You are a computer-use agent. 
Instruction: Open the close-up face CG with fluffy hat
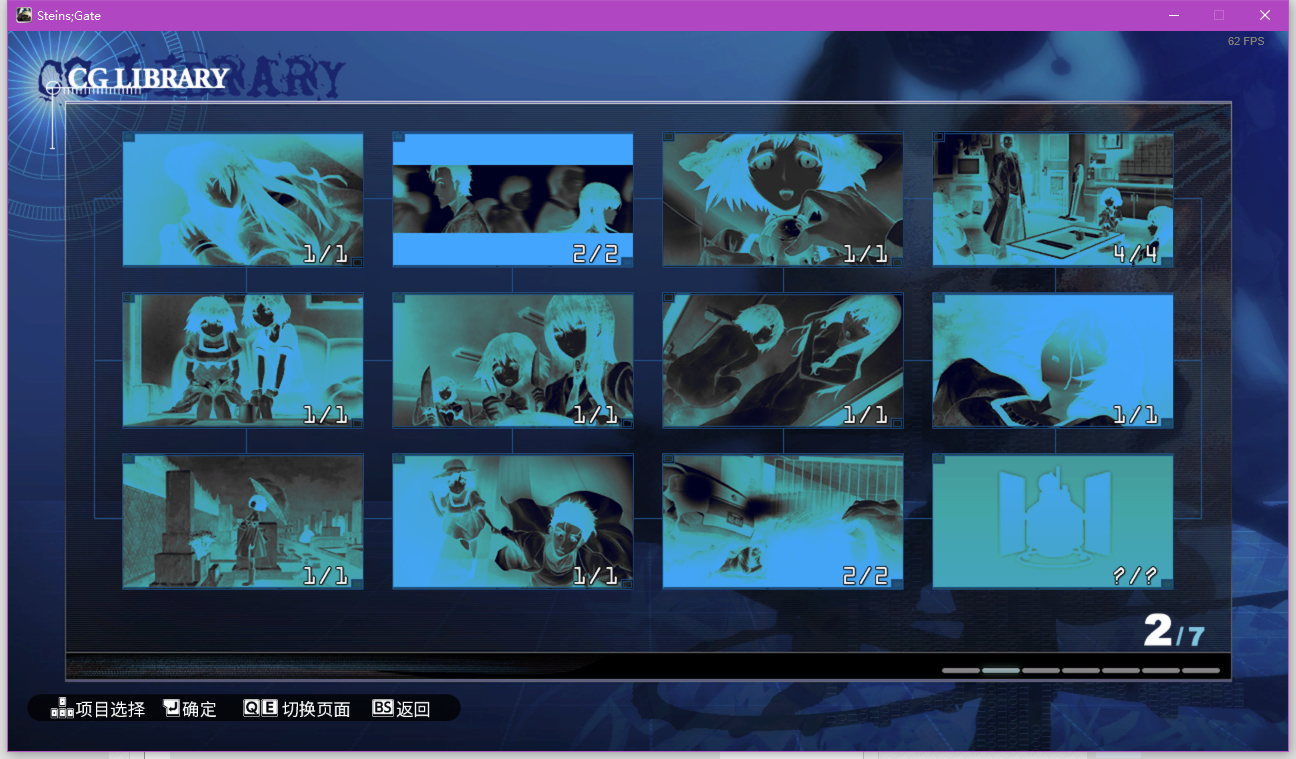tap(783, 199)
